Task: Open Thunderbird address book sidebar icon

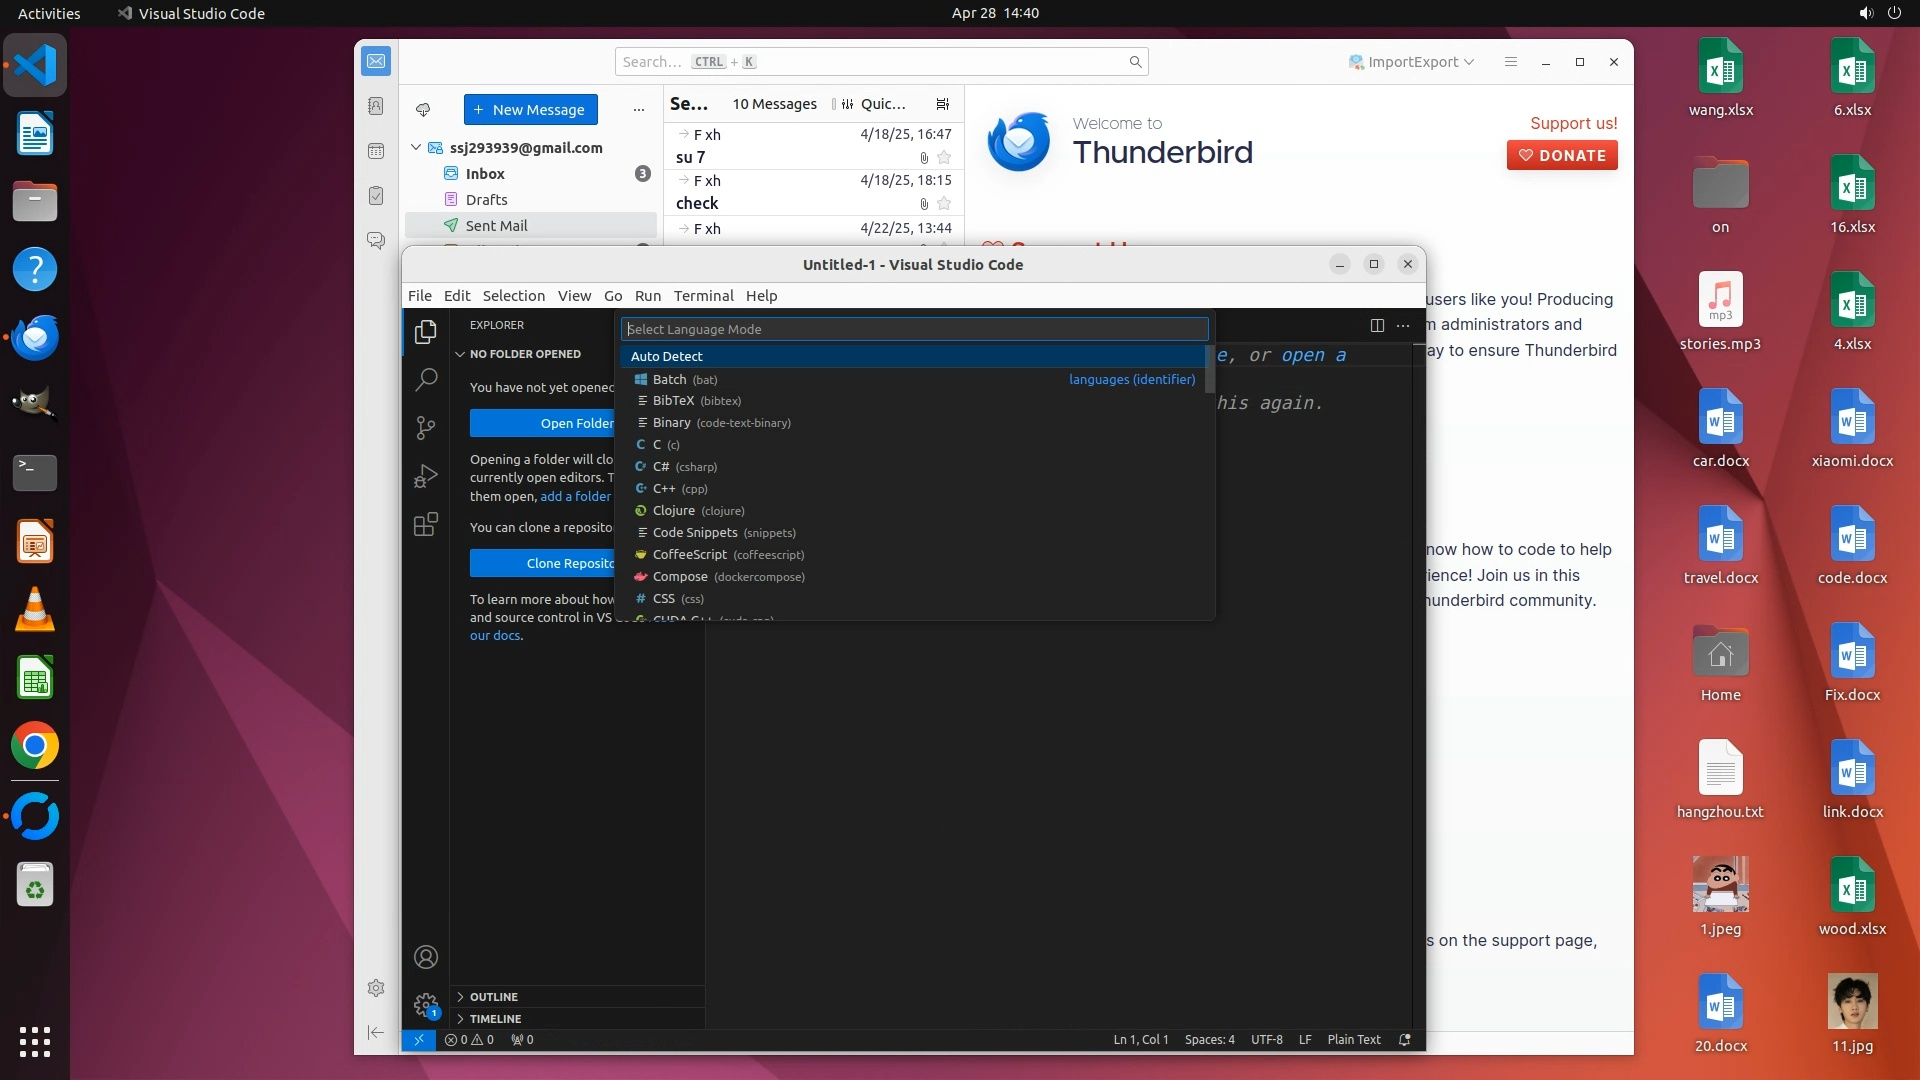Action: 376,106
